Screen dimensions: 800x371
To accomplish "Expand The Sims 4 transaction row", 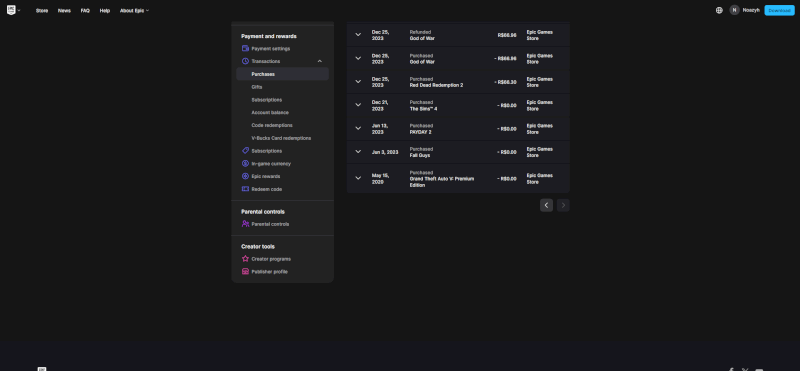I will coord(358,105).
